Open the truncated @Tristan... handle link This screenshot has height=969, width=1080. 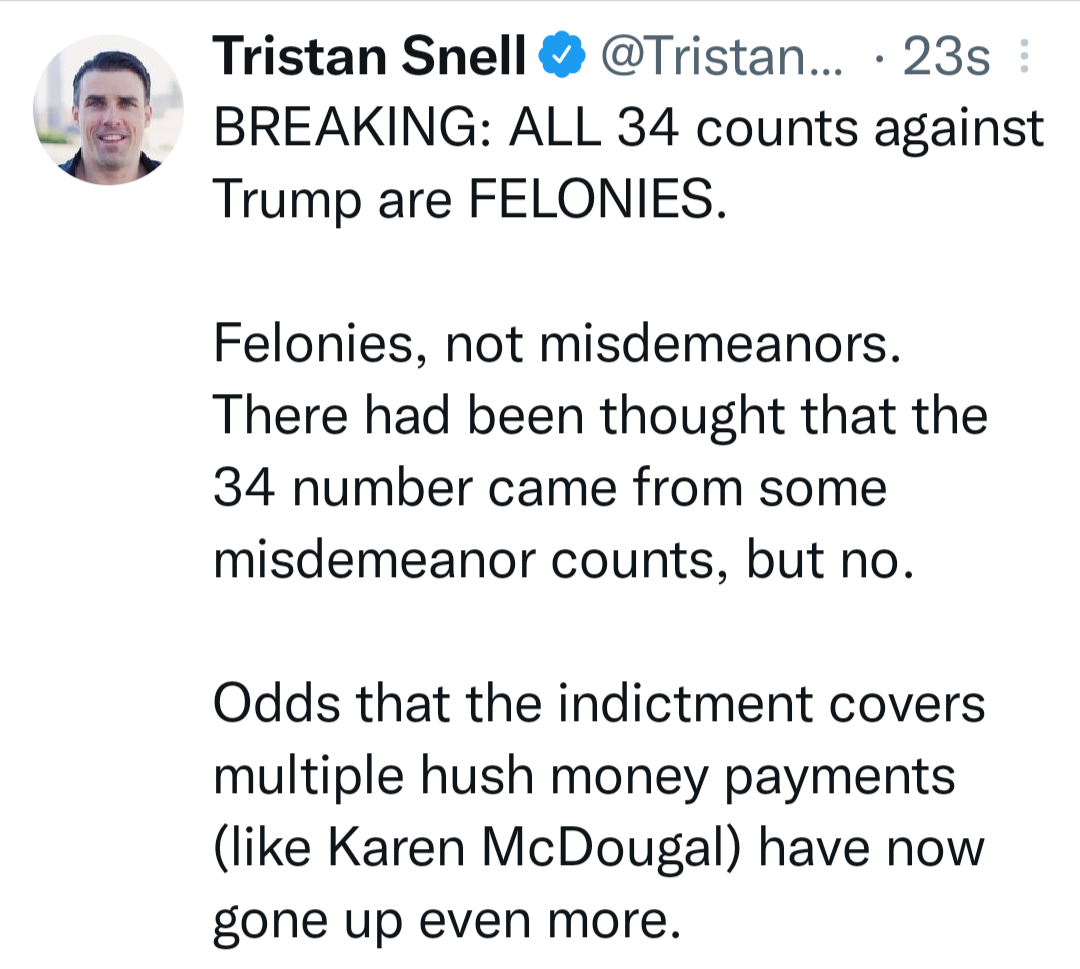click(x=721, y=56)
